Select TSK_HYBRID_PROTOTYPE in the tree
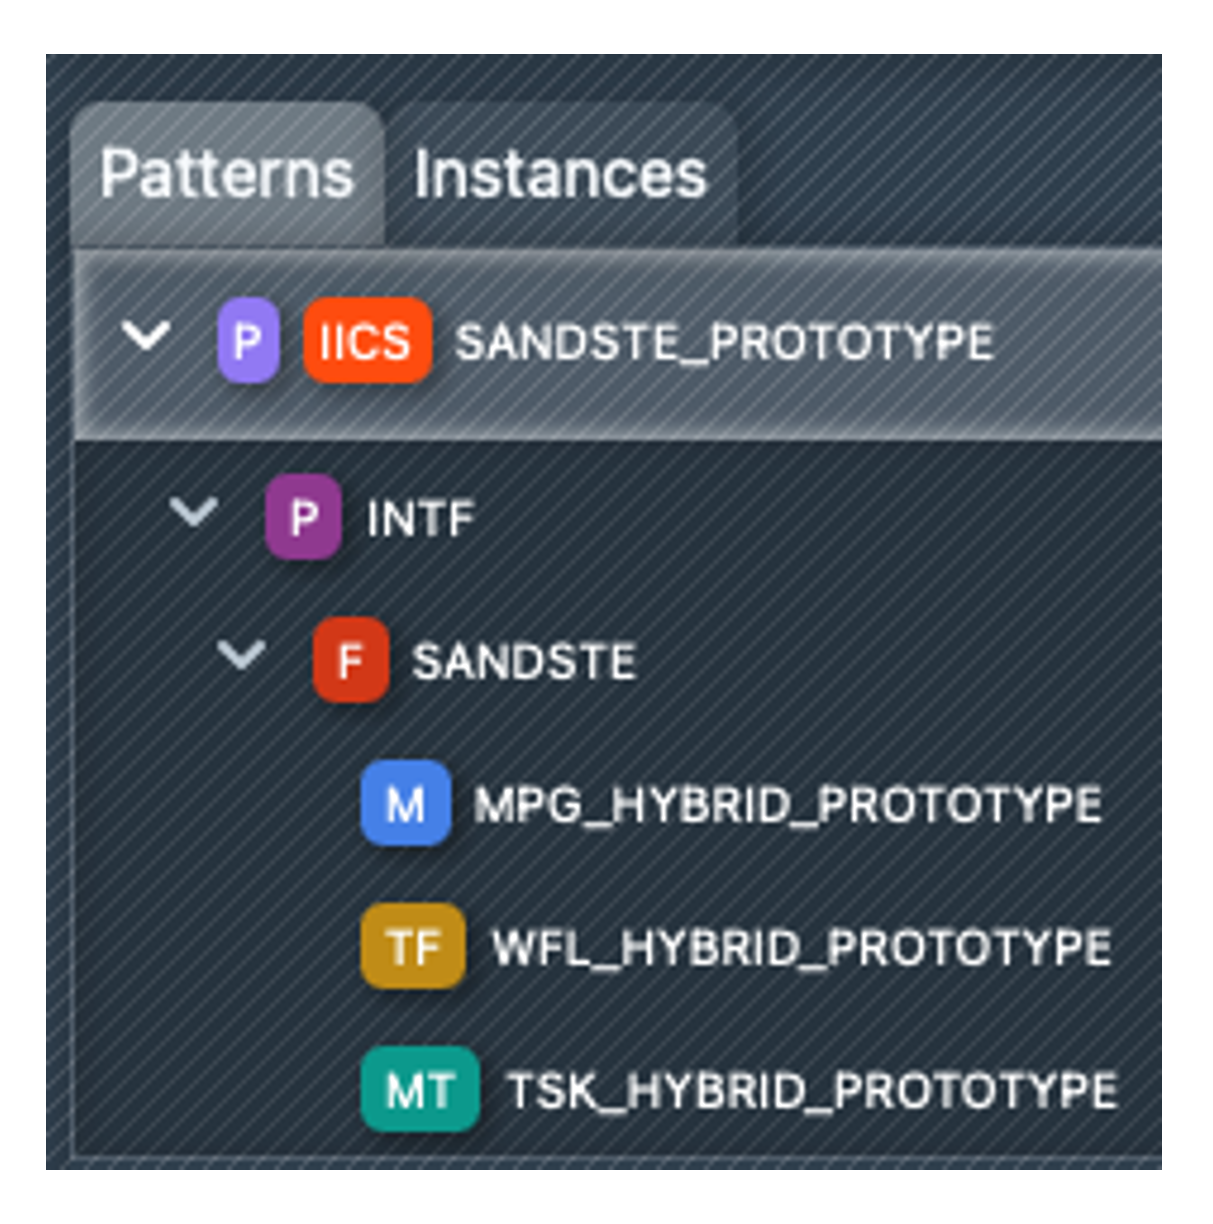 812,1090
